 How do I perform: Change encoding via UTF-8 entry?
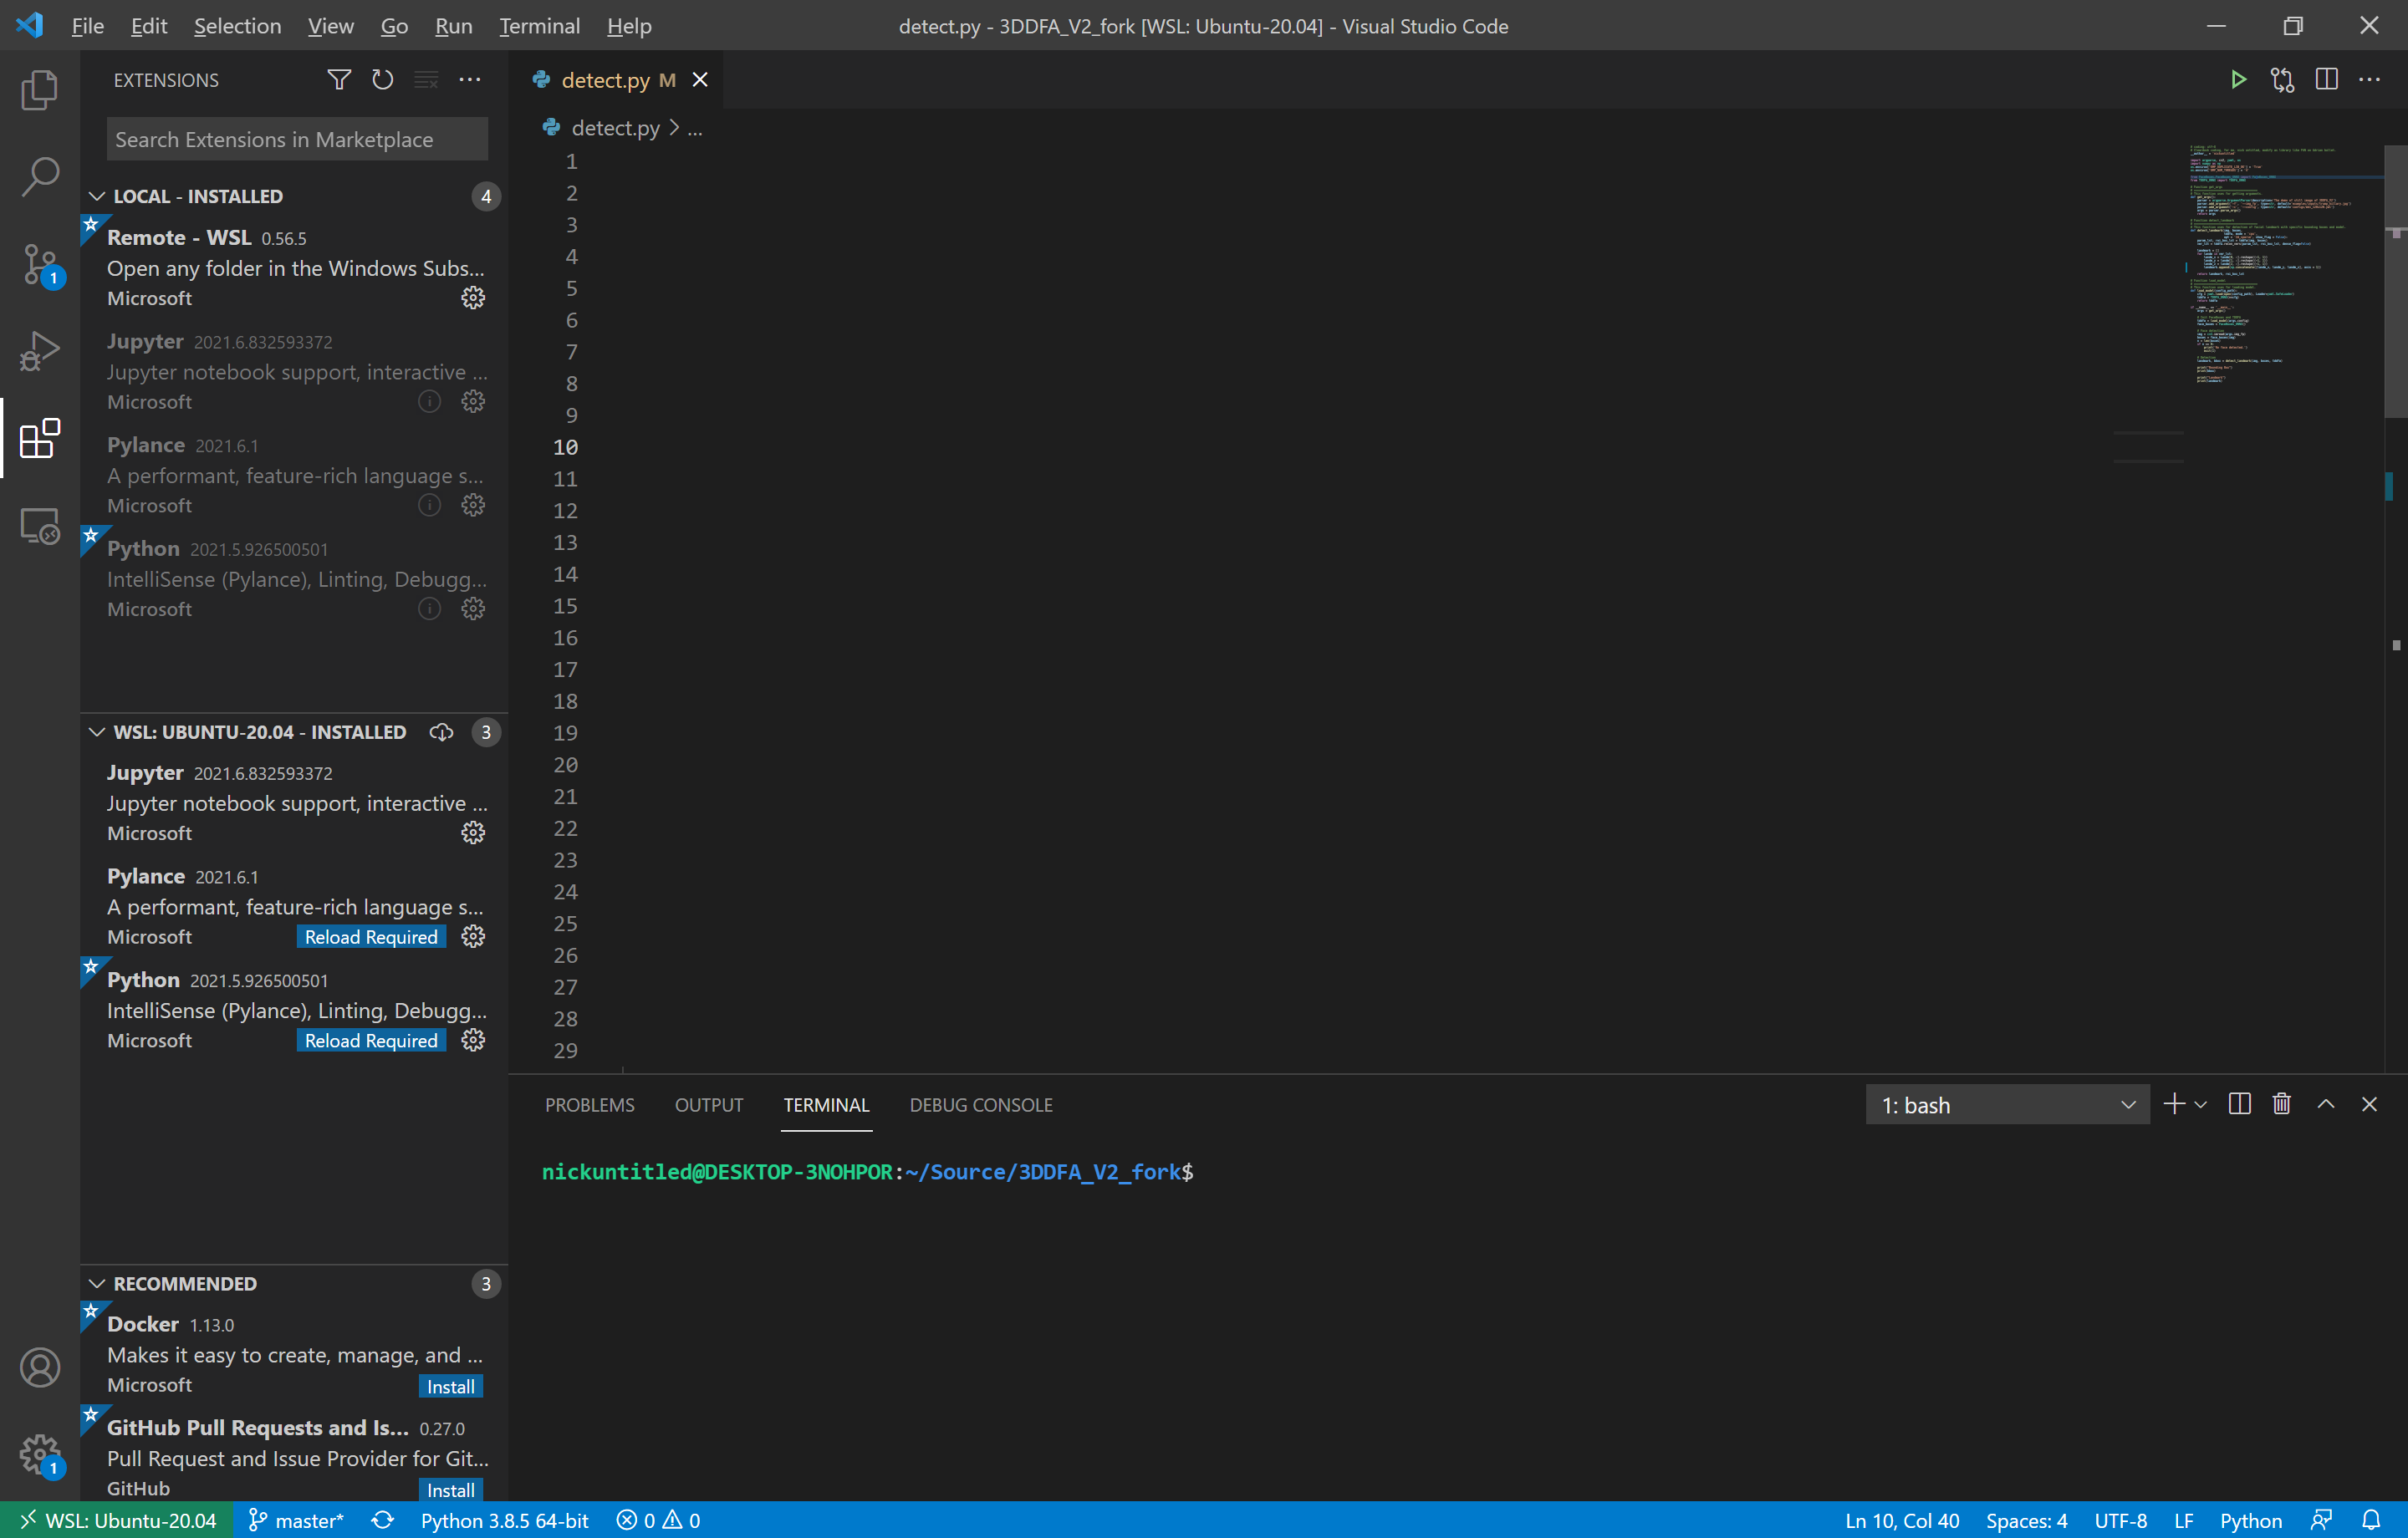pos(2120,1520)
